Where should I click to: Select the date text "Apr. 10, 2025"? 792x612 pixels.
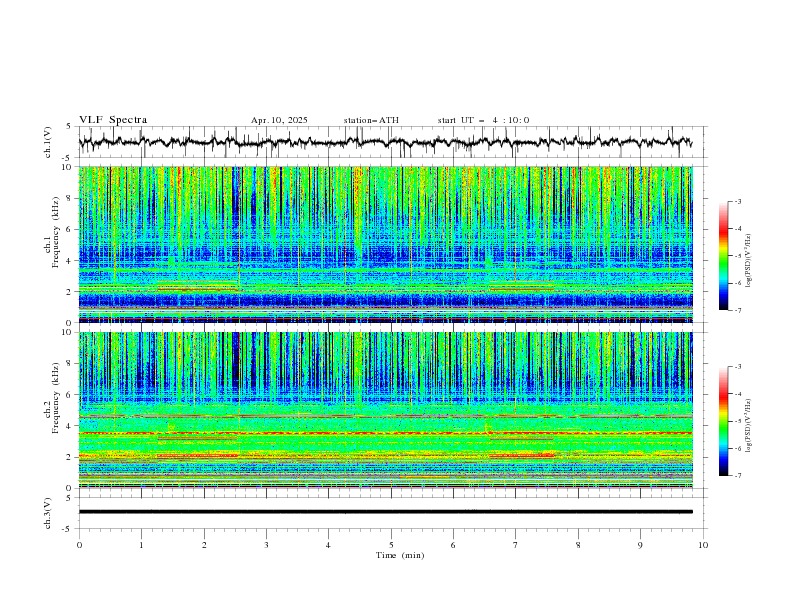click(279, 120)
